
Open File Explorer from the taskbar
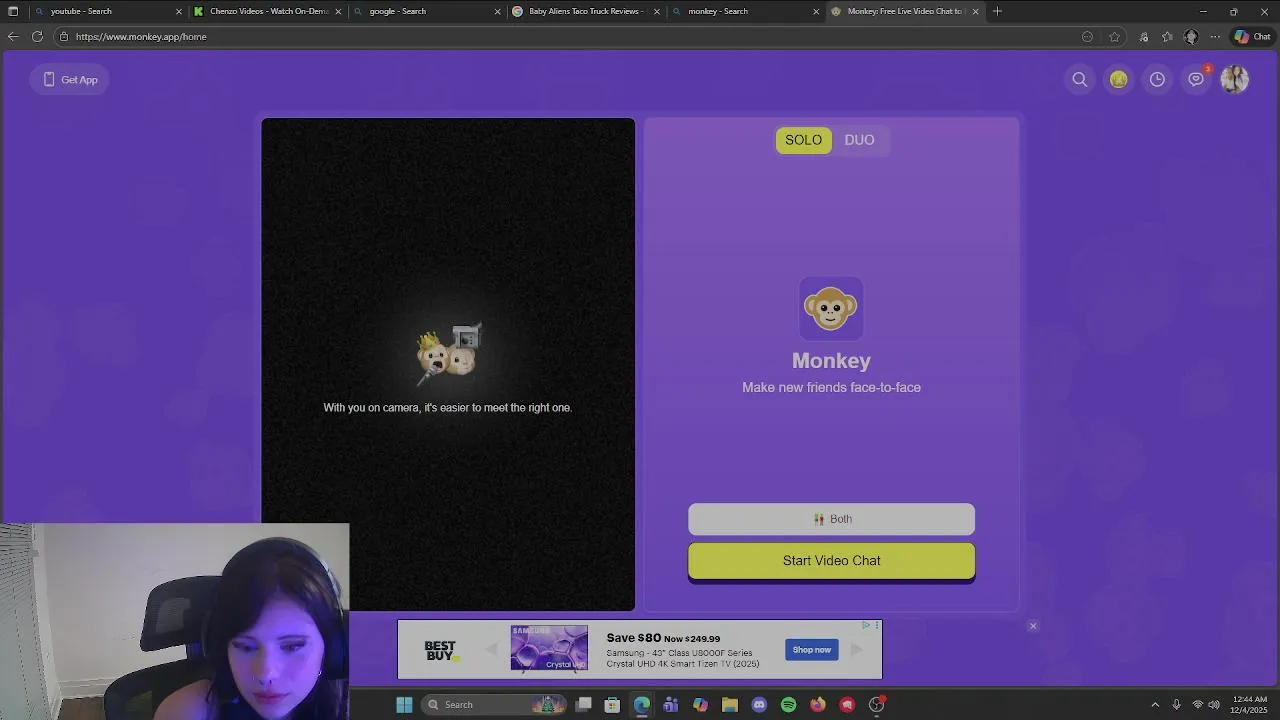[730, 705]
